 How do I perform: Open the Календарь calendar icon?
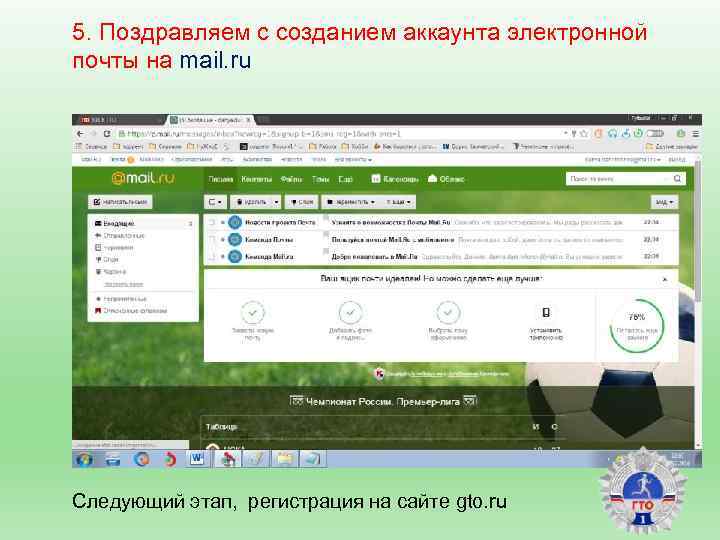click(x=376, y=179)
